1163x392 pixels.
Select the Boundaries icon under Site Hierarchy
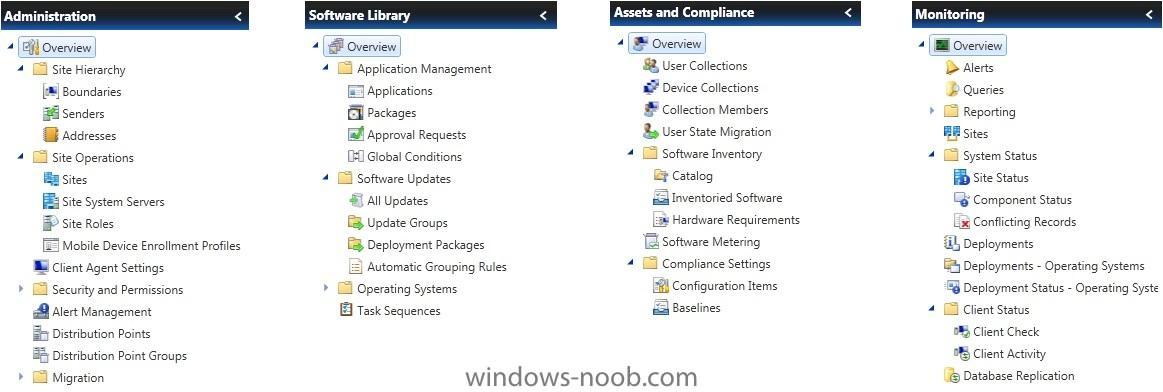coord(50,92)
